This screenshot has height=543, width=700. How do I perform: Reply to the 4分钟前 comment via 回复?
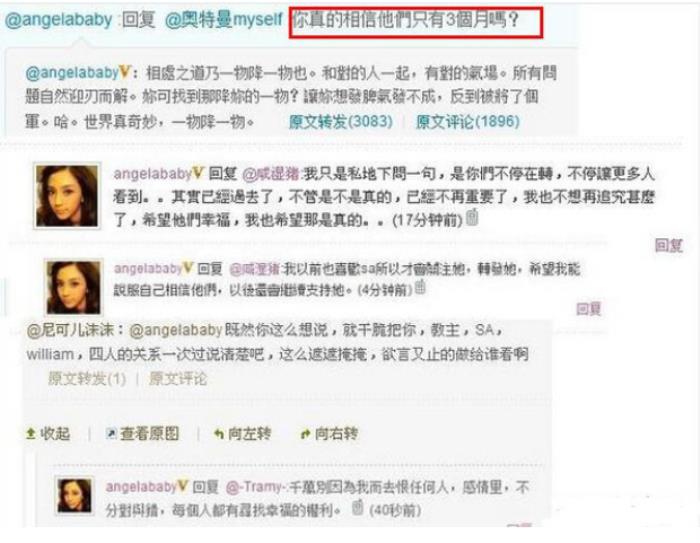(x=589, y=309)
